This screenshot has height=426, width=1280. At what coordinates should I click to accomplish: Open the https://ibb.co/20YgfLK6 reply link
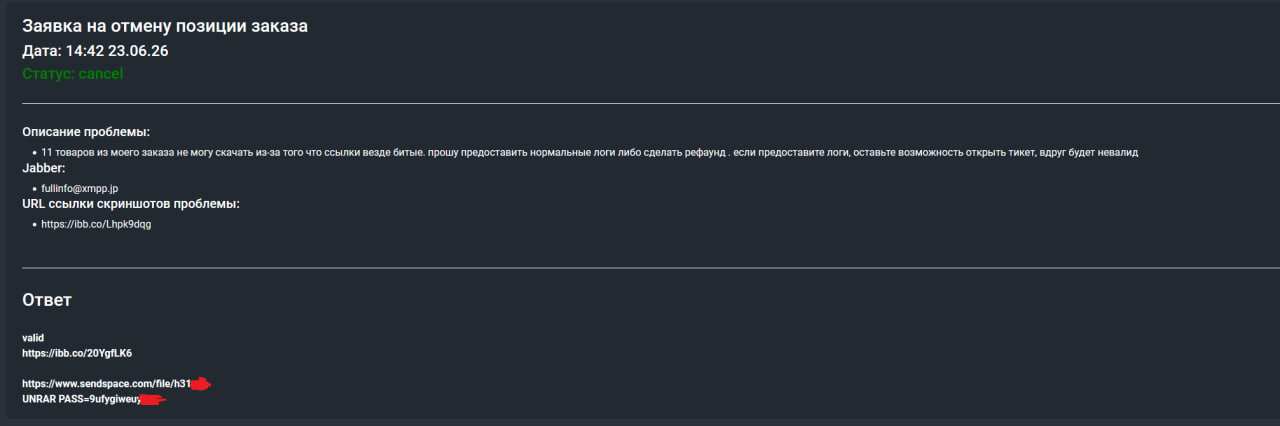77,353
